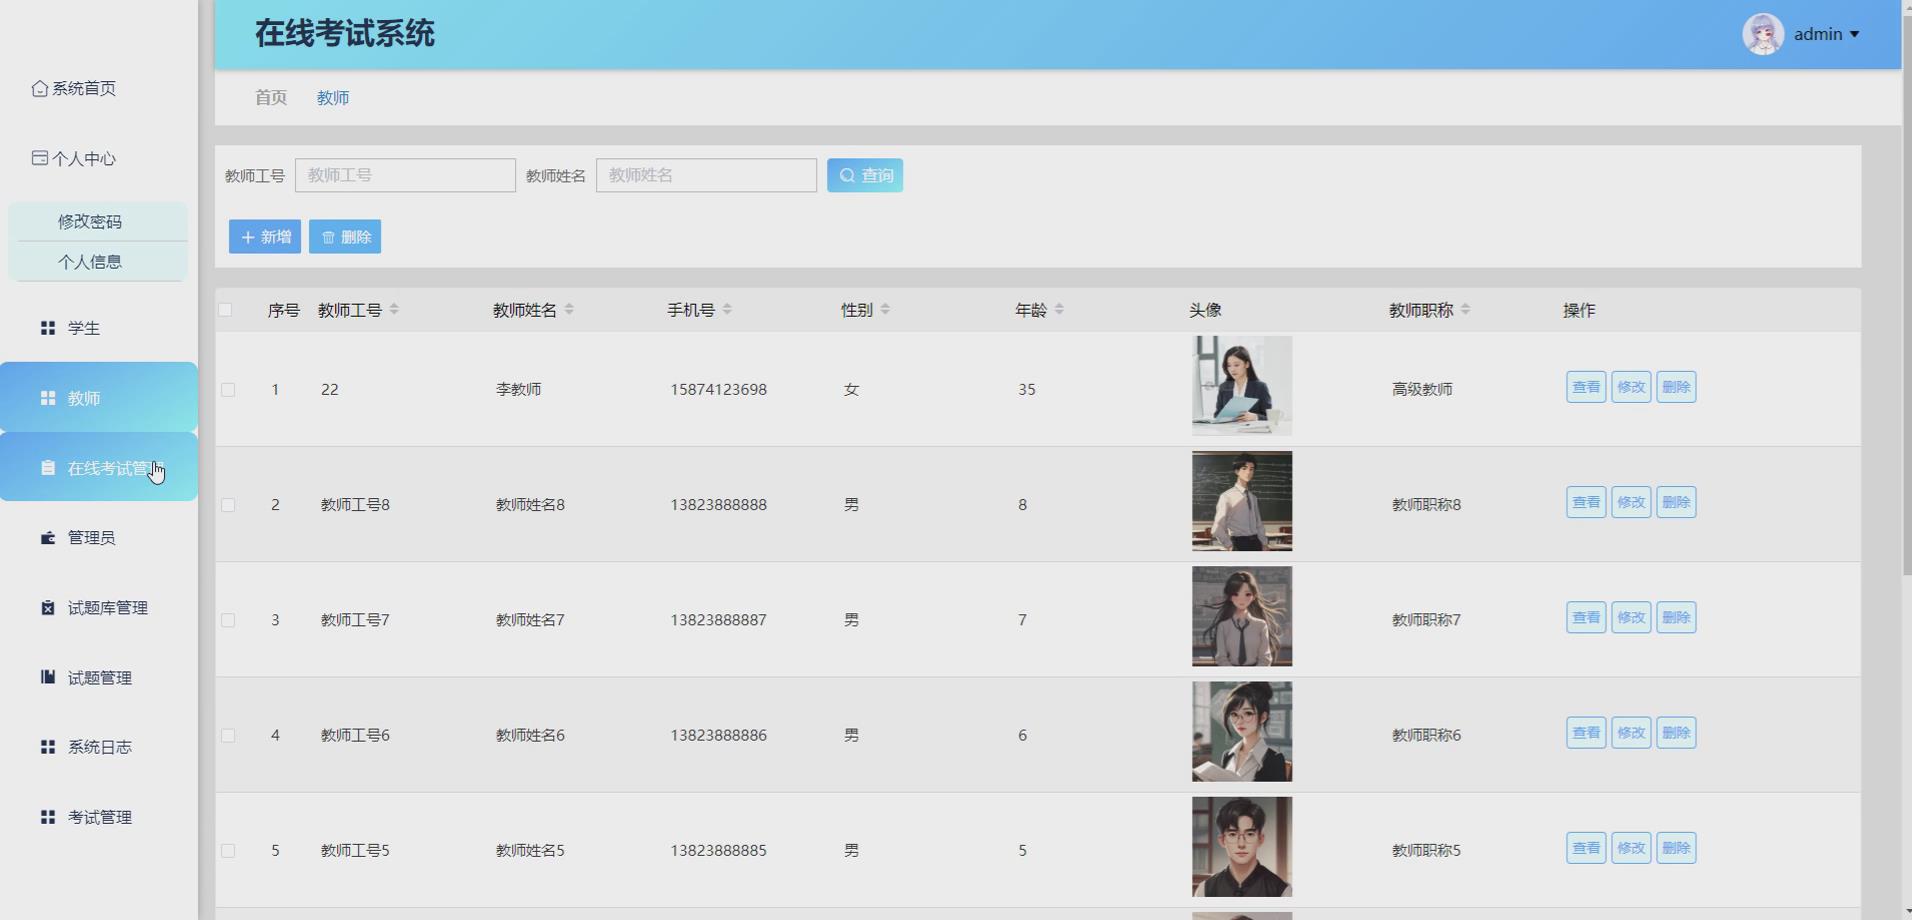Click 修改 for 李教师 row
The height and width of the screenshot is (920, 1912).
pyautogui.click(x=1631, y=387)
